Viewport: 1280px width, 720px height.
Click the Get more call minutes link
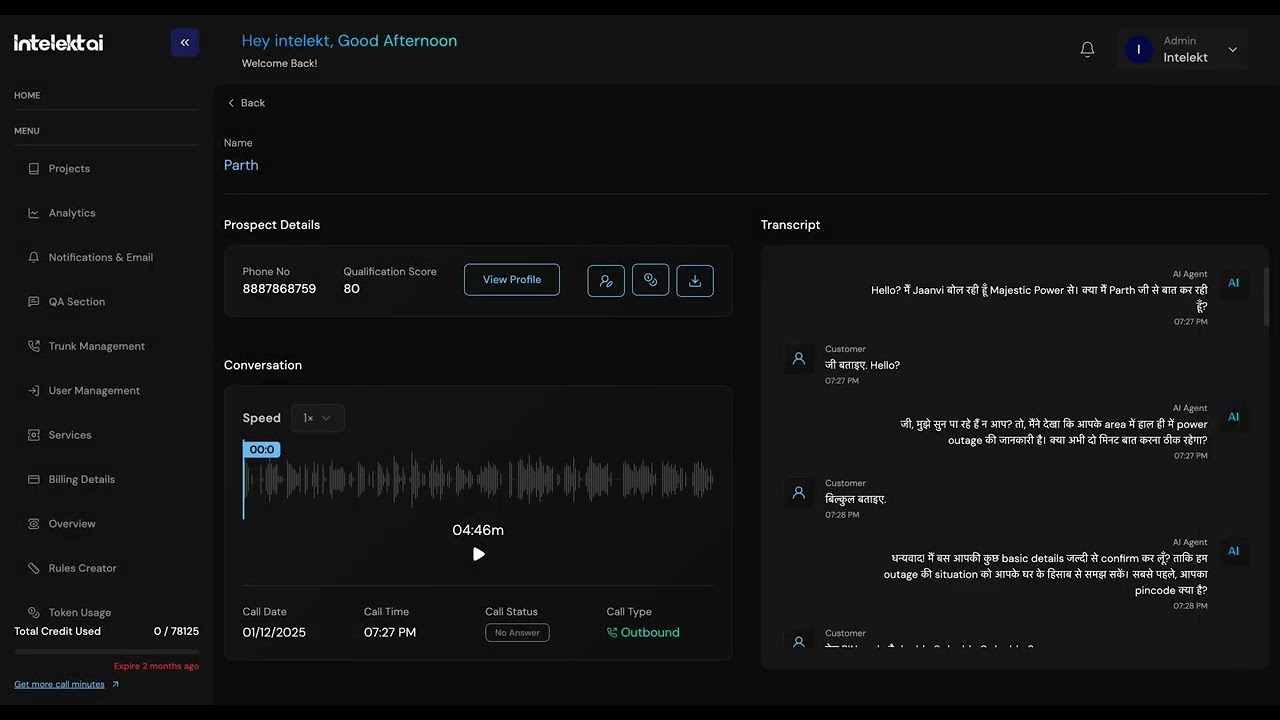pos(59,684)
